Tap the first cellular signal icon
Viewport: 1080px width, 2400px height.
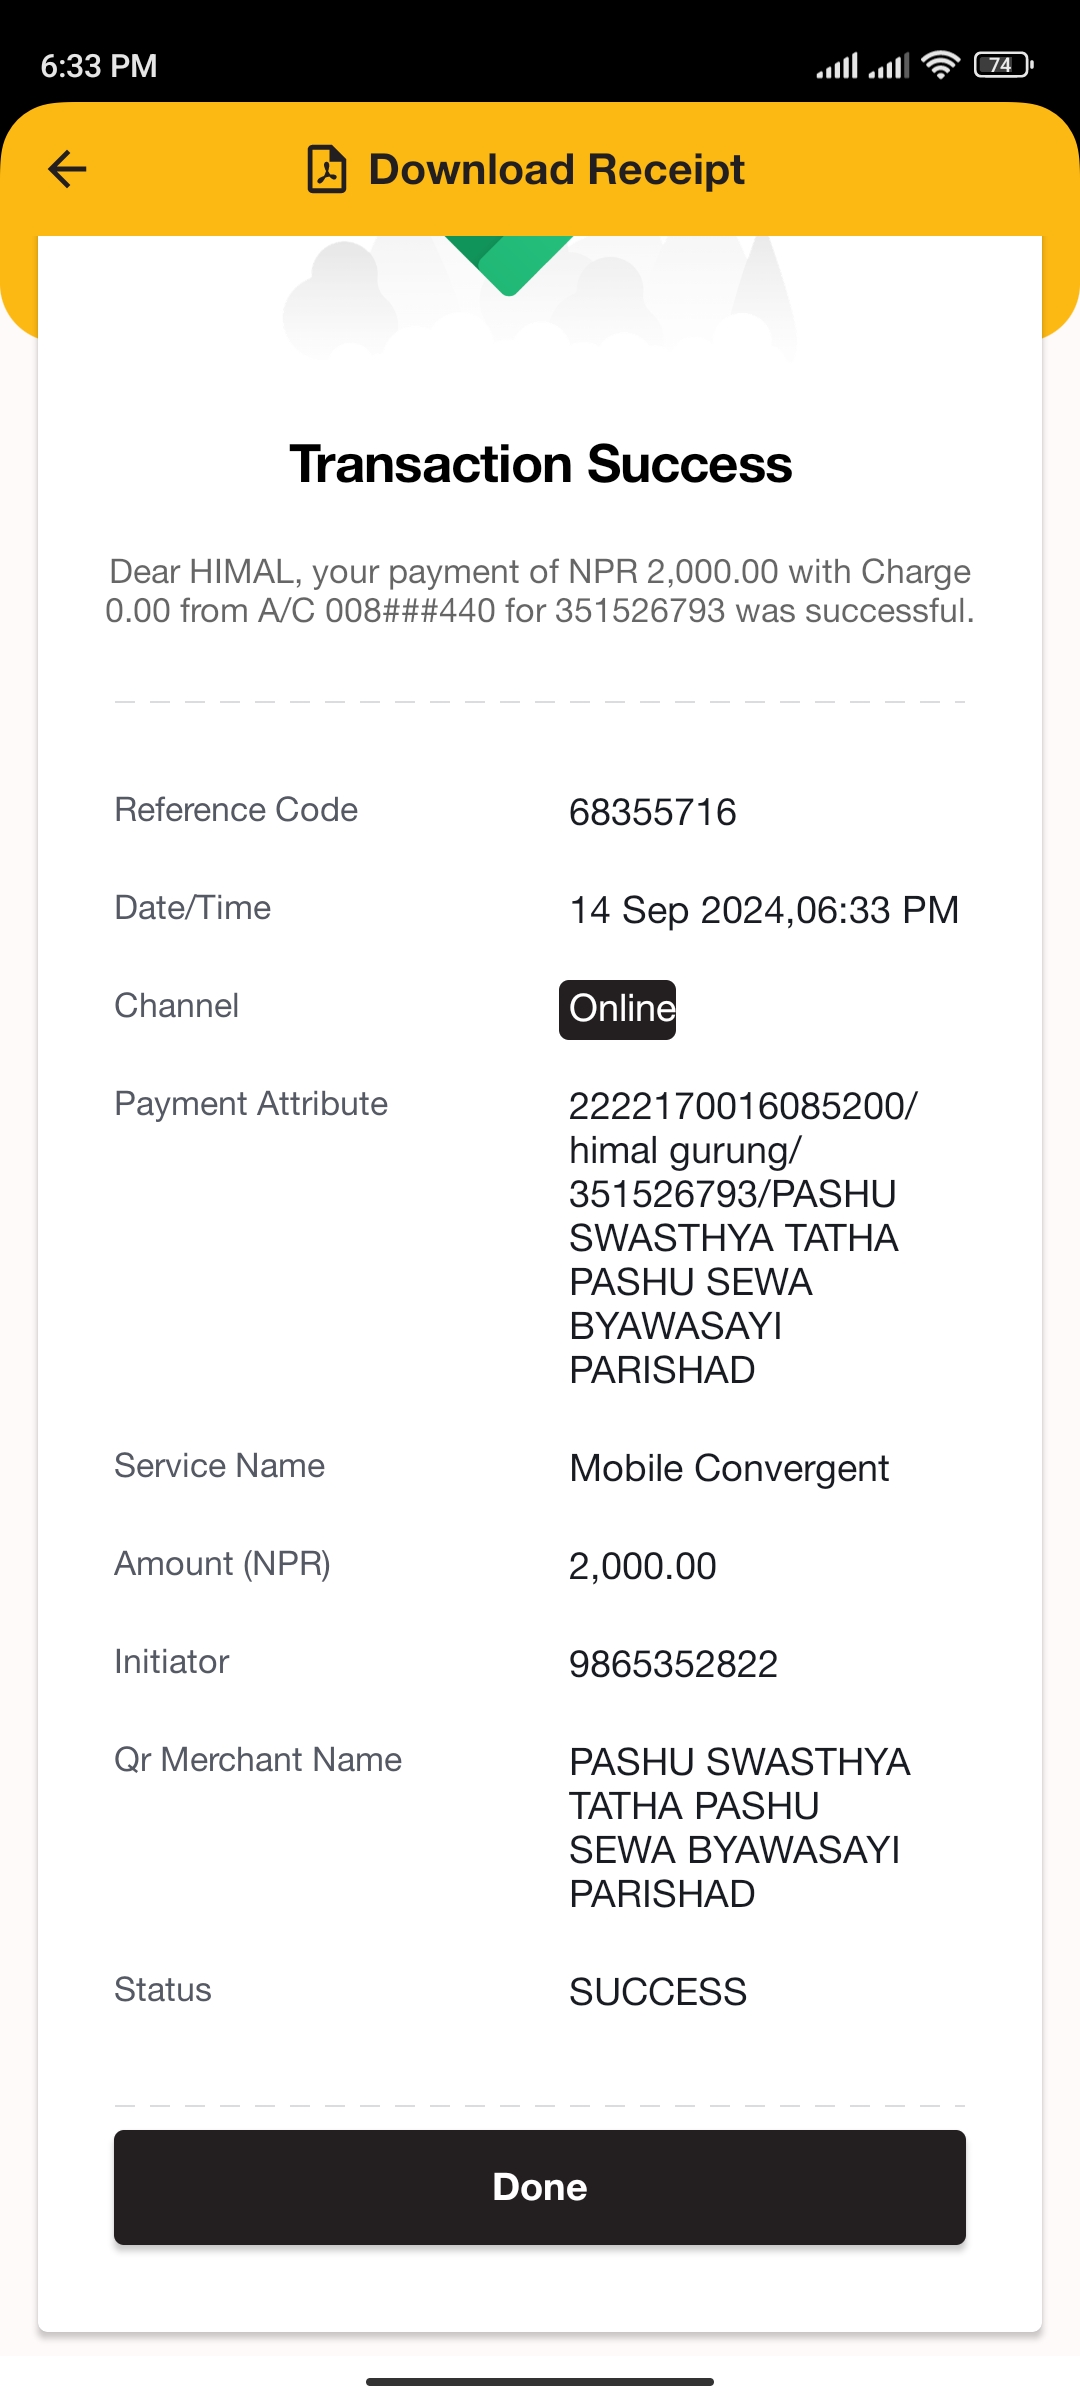[x=837, y=66]
